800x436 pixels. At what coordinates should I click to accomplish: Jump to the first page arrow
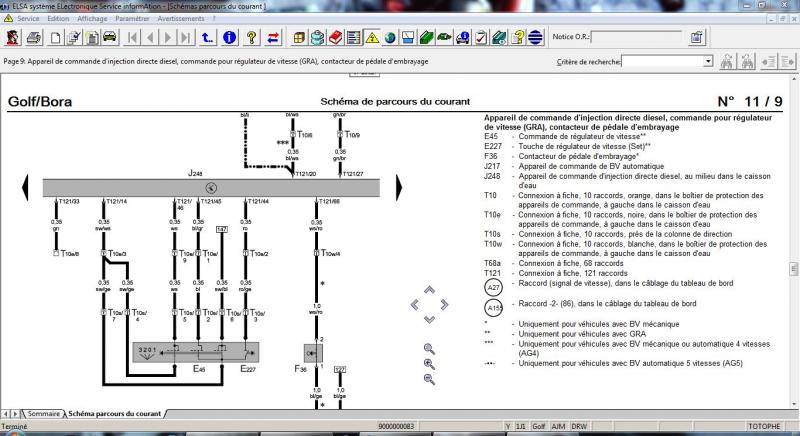pos(132,37)
